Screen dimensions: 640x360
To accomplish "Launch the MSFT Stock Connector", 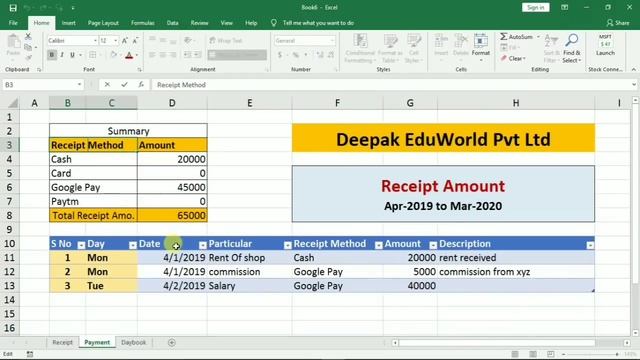I will [x=605, y=45].
